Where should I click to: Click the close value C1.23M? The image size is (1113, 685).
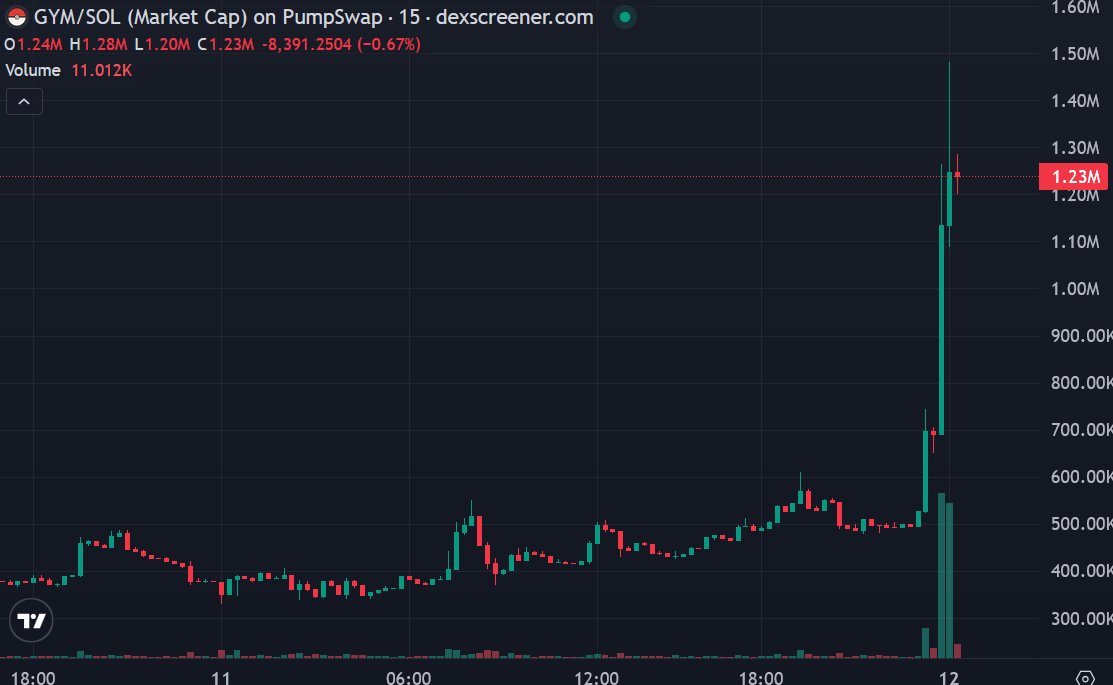point(225,44)
